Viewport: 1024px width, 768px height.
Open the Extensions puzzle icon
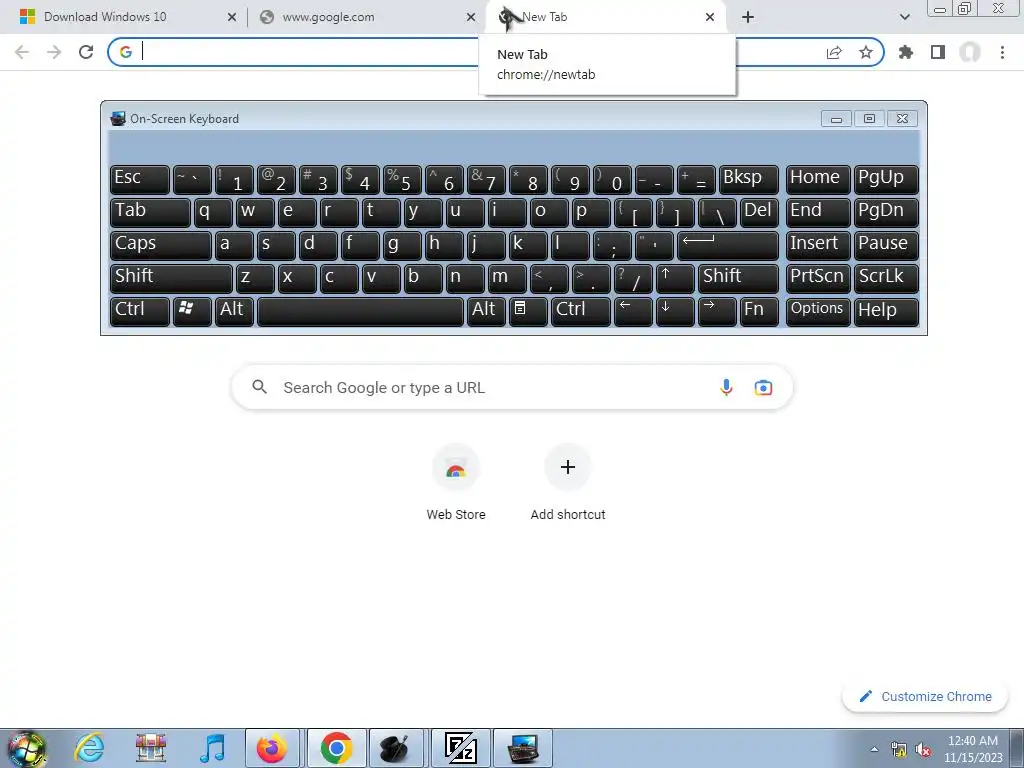(x=906, y=52)
